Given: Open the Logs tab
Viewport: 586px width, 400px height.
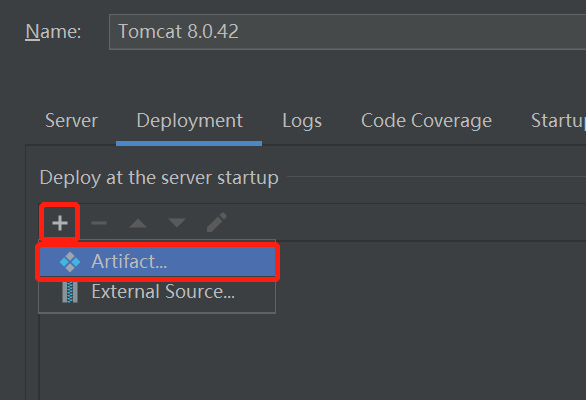Looking at the screenshot, I should coord(302,121).
